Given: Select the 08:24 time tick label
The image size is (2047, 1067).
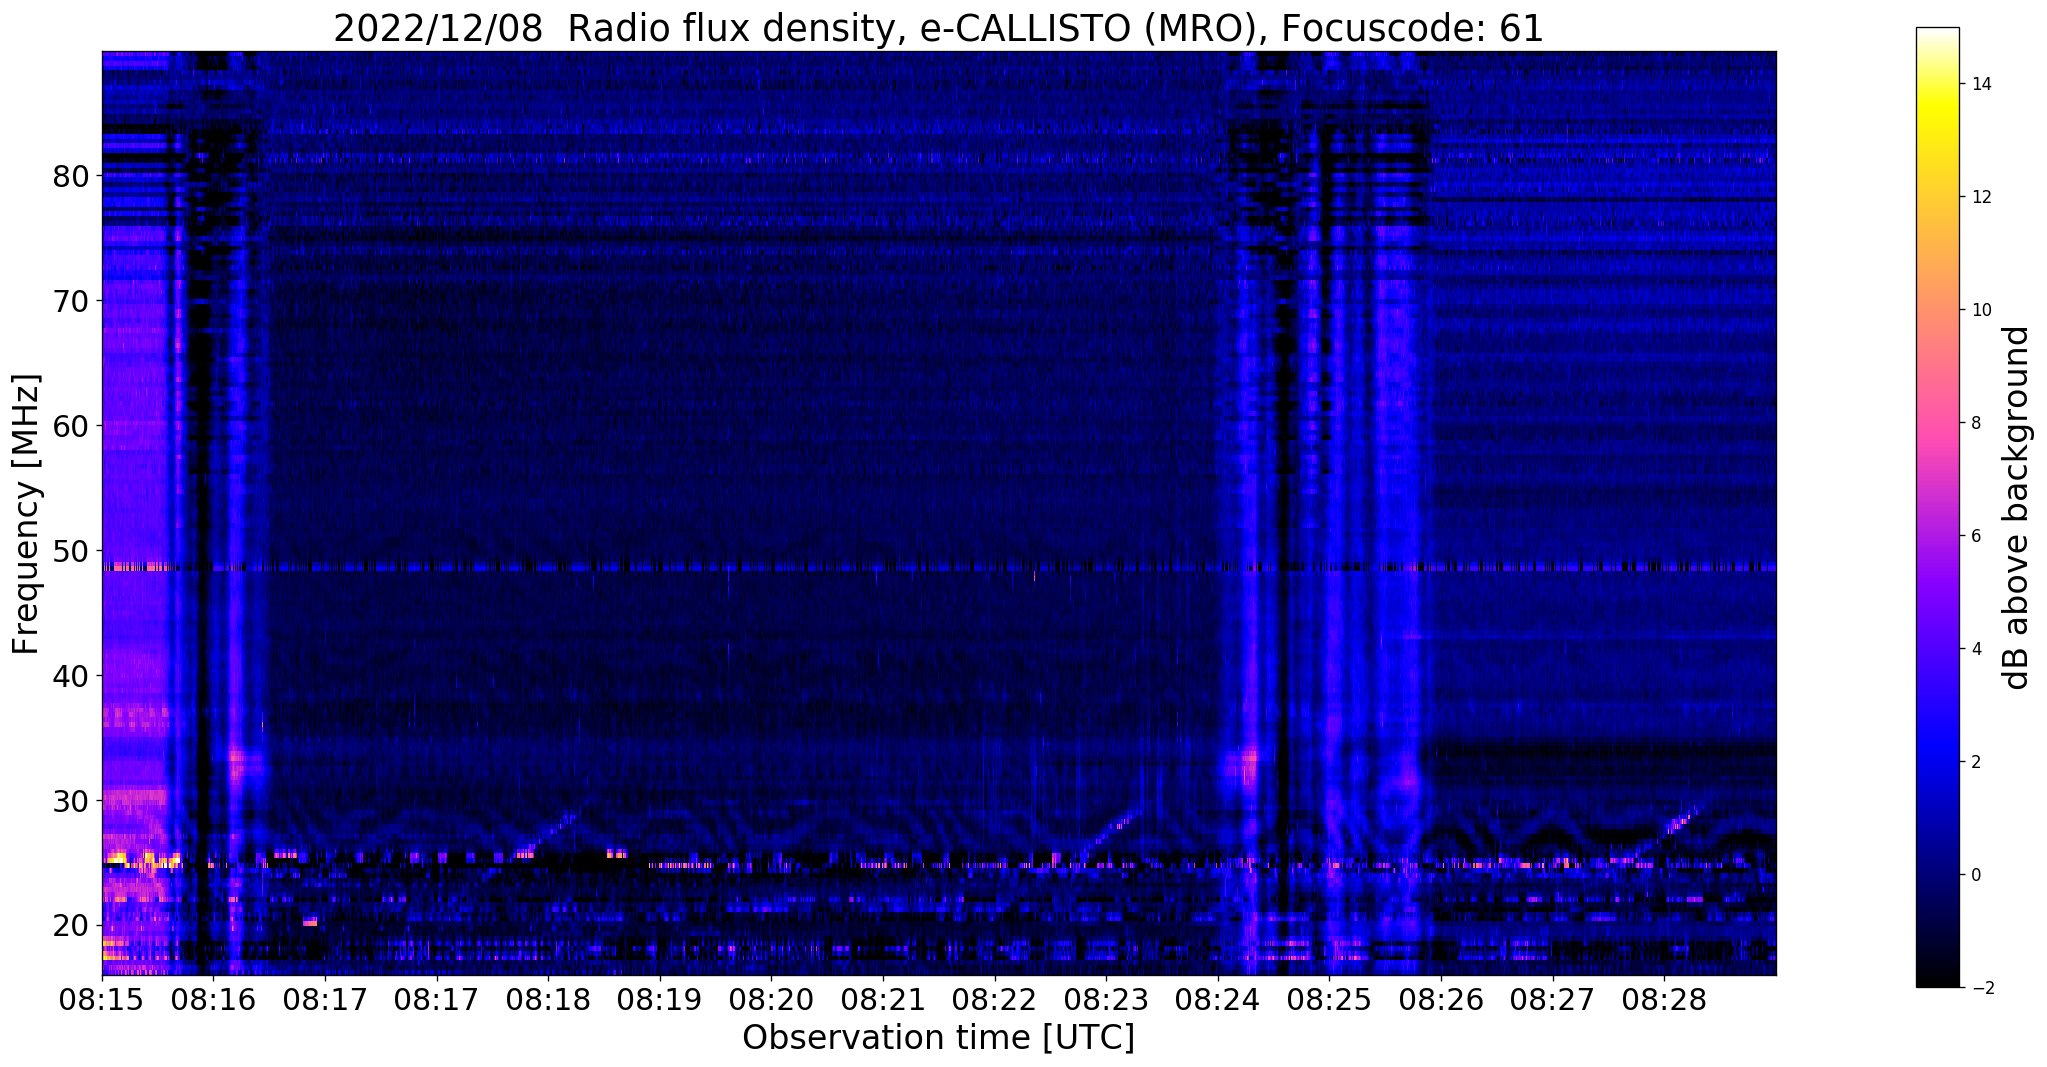Looking at the screenshot, I should tap(1218, 1000).
